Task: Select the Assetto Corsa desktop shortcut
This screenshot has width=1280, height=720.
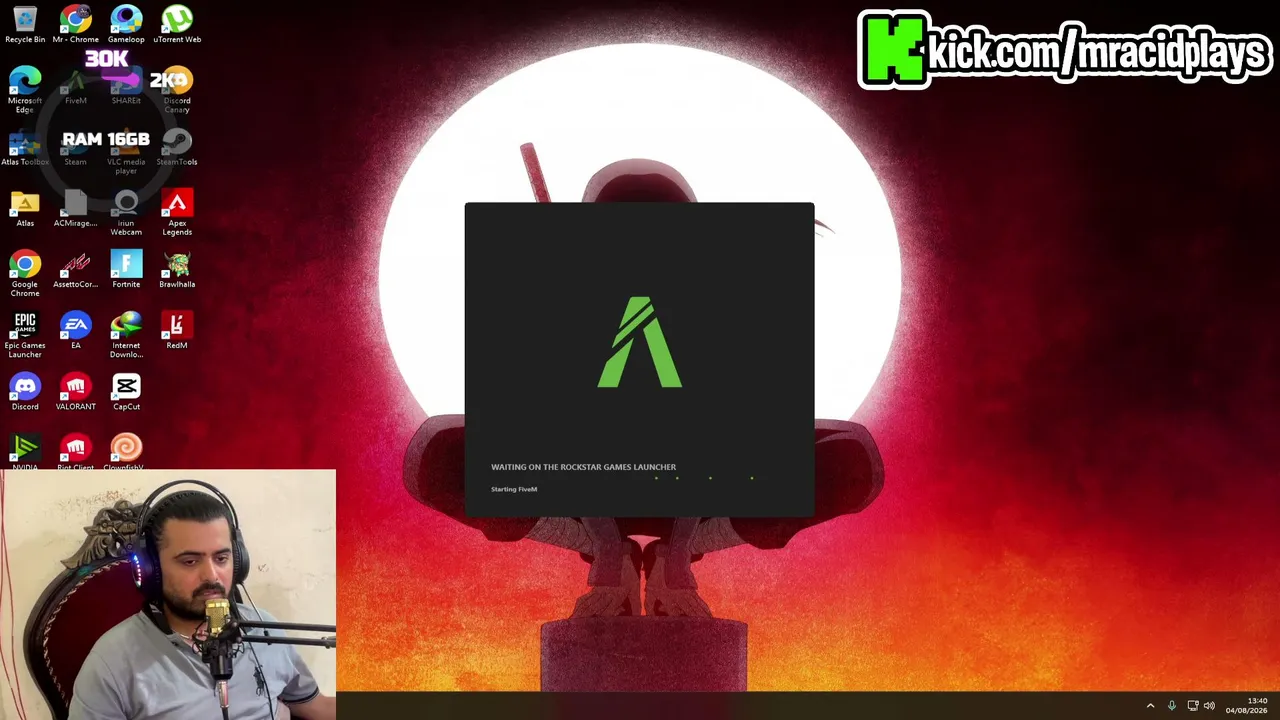Action: (75, 270)
